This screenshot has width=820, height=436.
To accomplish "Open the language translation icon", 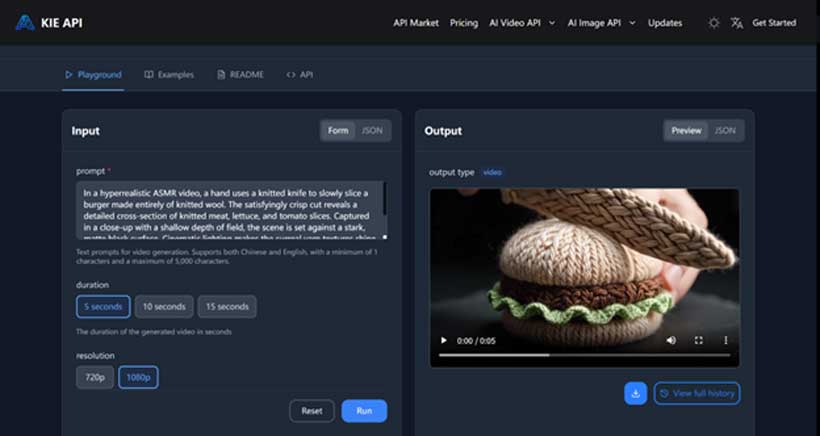I will click(x=737, y=23).
